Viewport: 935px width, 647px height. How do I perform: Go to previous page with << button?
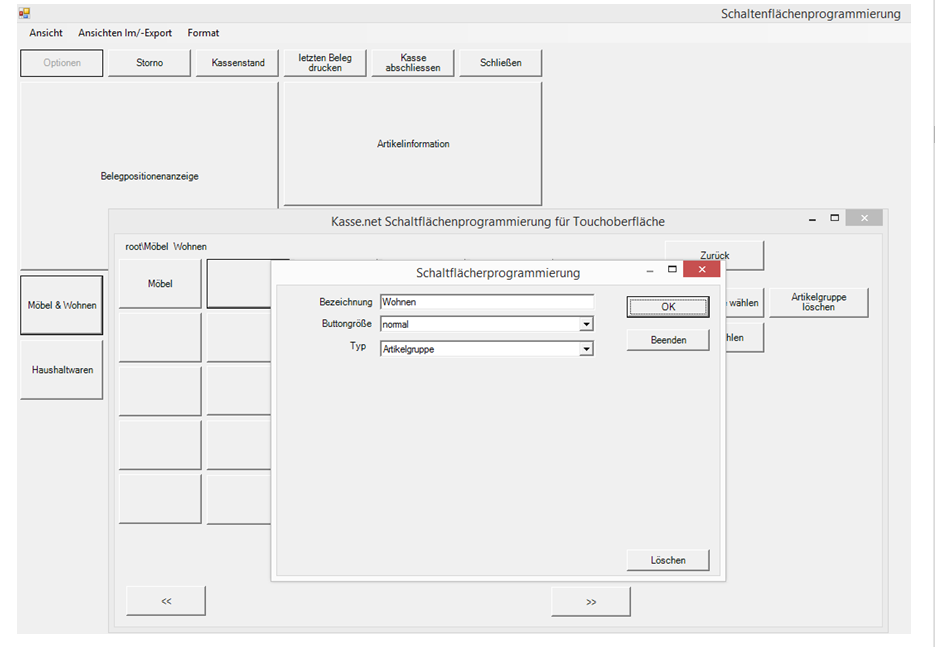166,601
